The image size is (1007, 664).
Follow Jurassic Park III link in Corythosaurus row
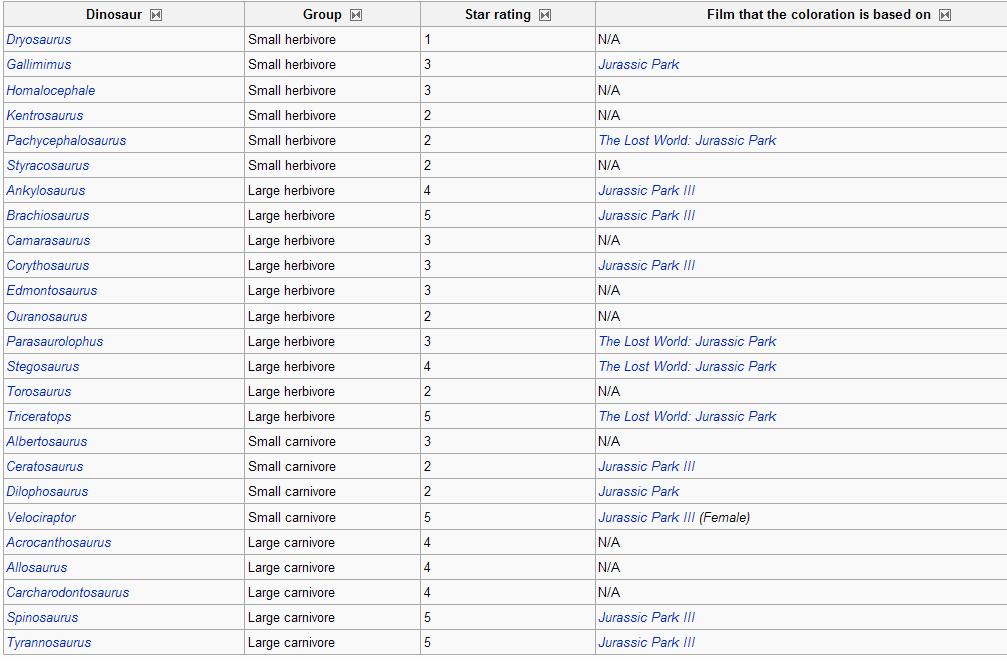pyautogui.click(x=647, y=266)
